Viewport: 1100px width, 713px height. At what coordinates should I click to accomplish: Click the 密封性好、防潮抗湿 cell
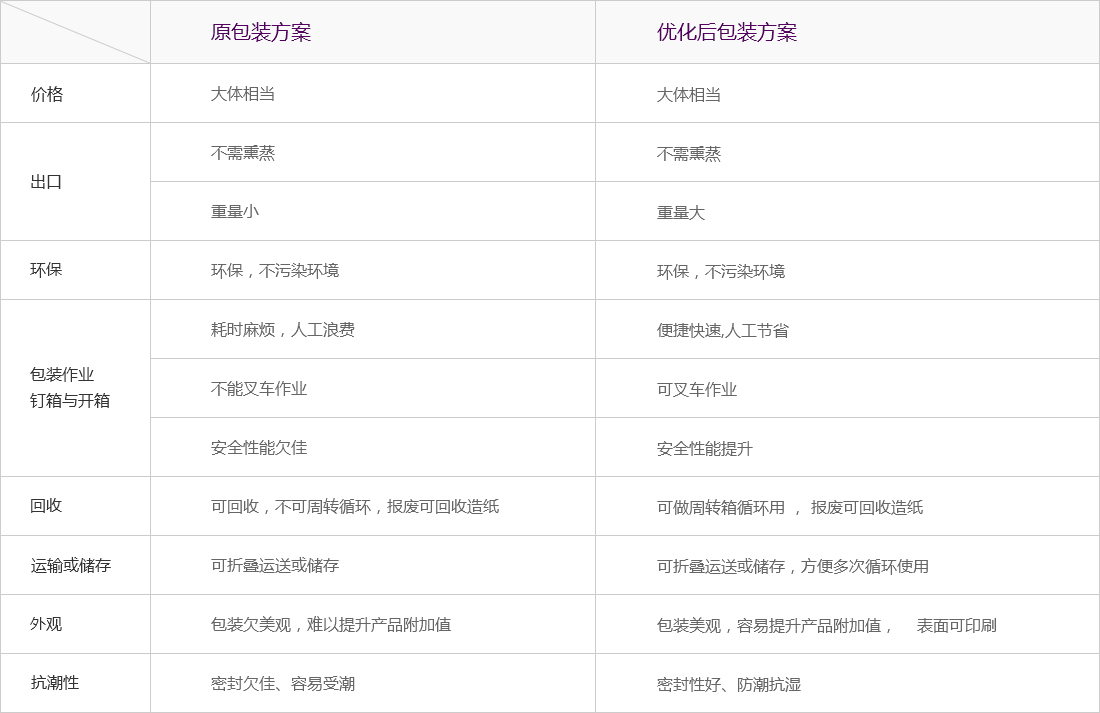click(x=729, y=685)
